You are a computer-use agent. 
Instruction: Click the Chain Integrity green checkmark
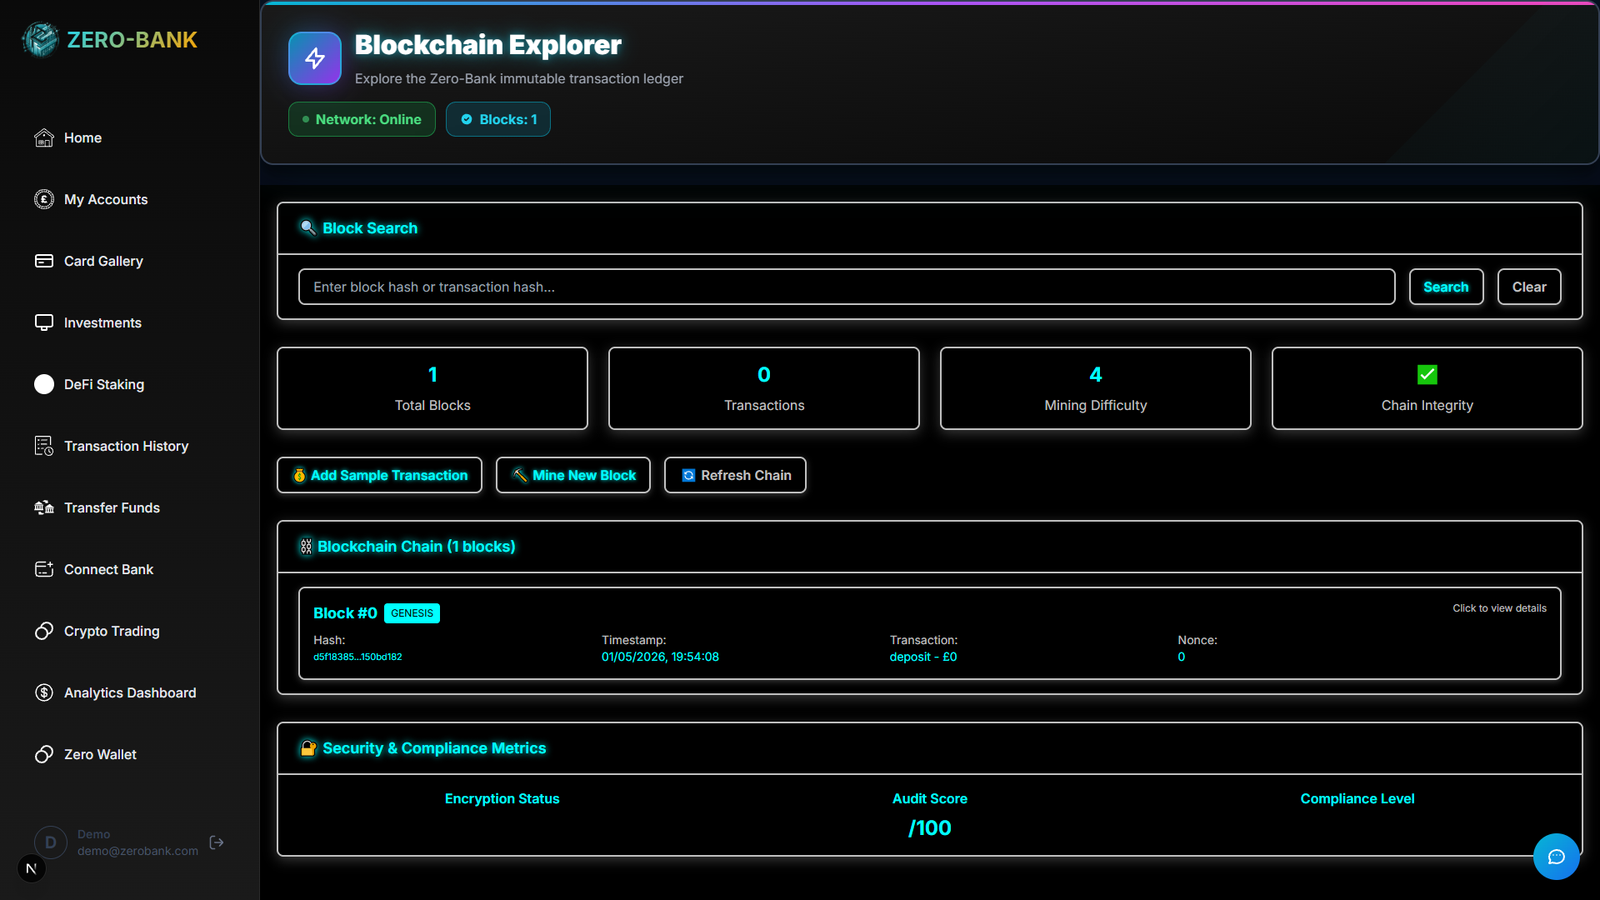(1427, 375)
